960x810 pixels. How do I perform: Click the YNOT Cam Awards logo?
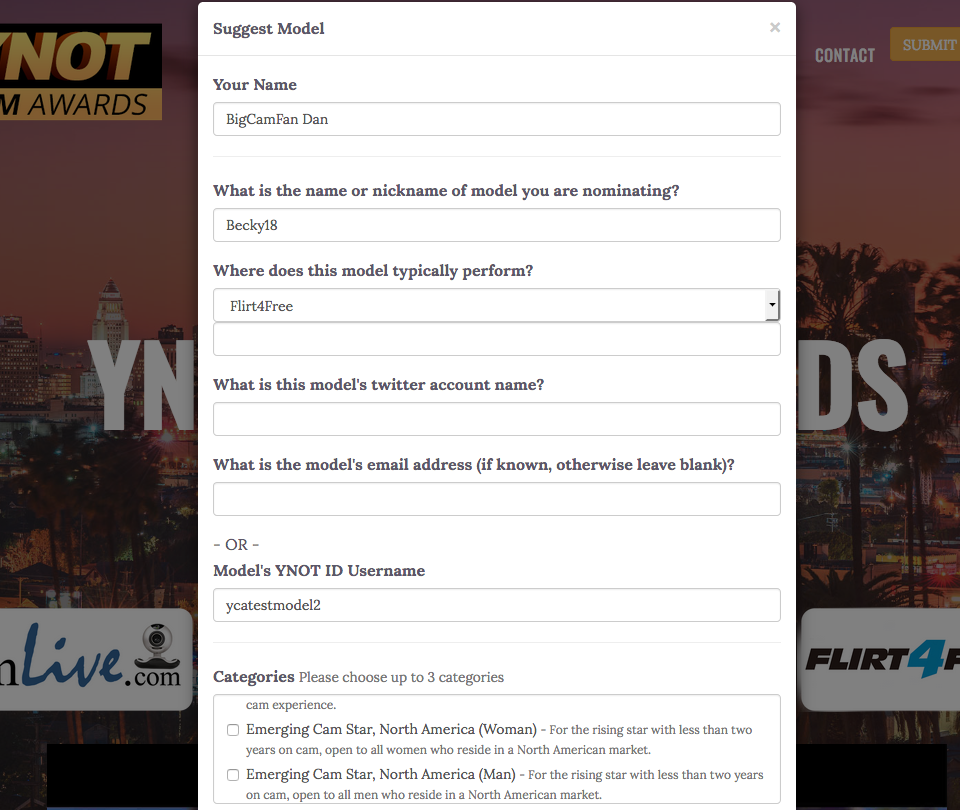80,72
